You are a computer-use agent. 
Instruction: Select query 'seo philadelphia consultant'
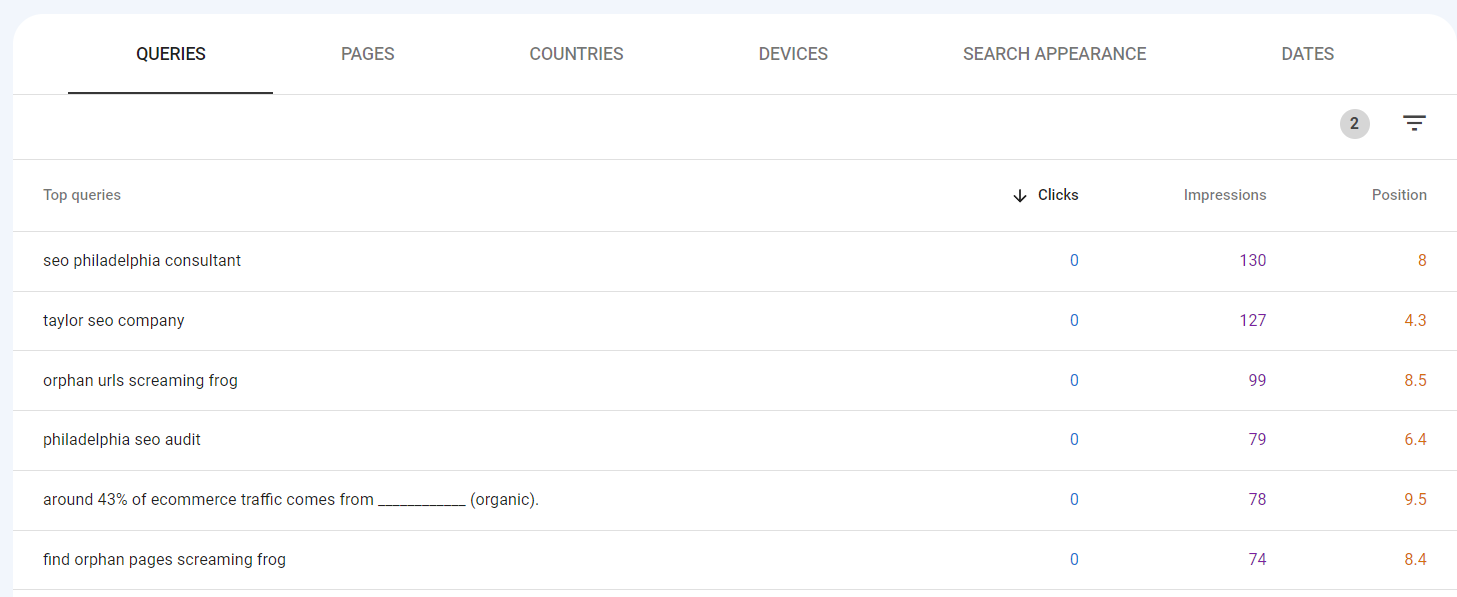point(142,260)
